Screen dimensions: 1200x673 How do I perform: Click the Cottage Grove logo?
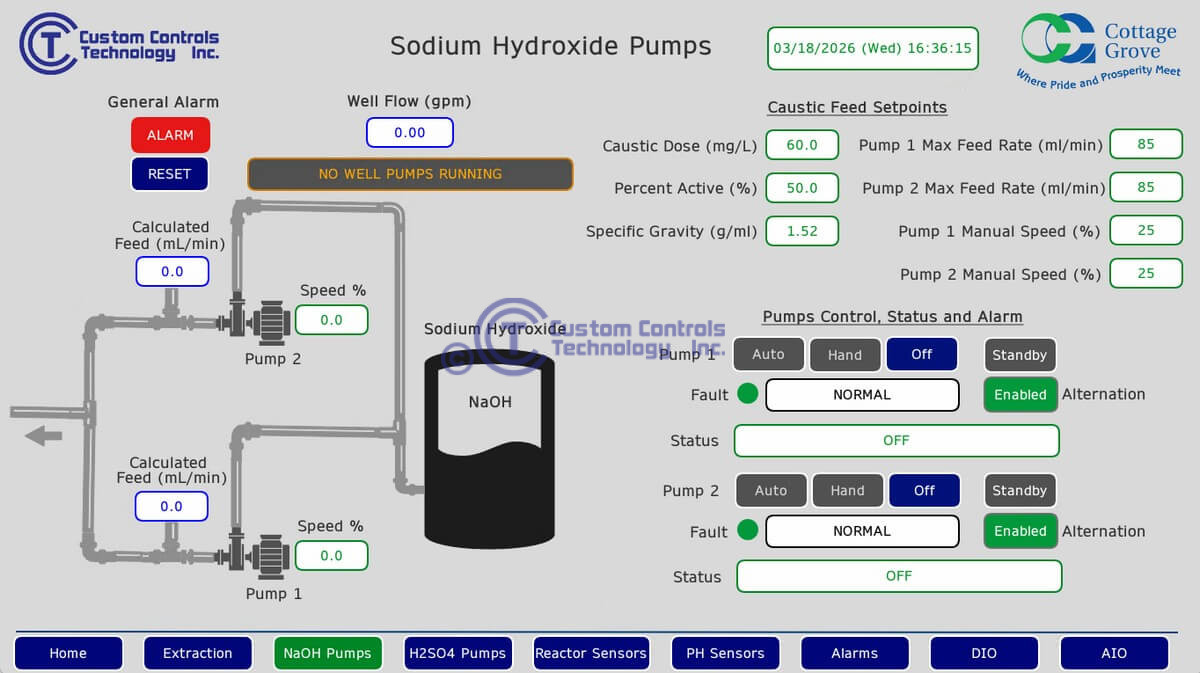pos(1099,50)
